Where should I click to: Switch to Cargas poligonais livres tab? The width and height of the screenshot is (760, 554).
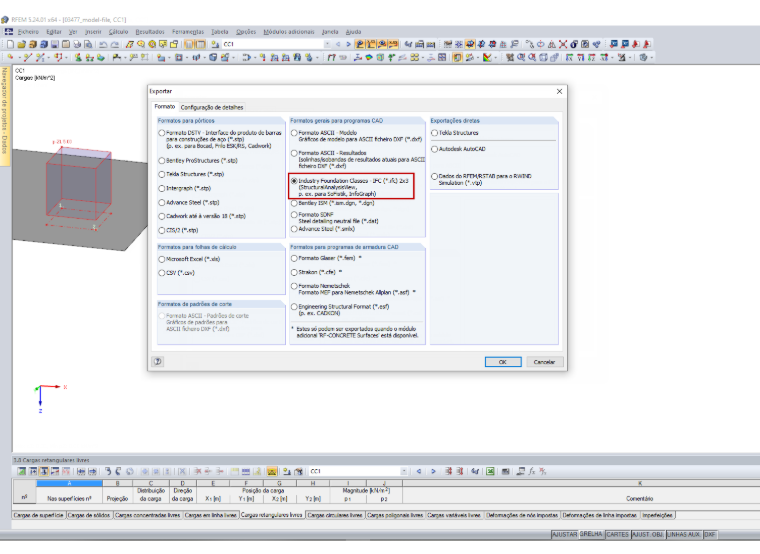point(395,515)
